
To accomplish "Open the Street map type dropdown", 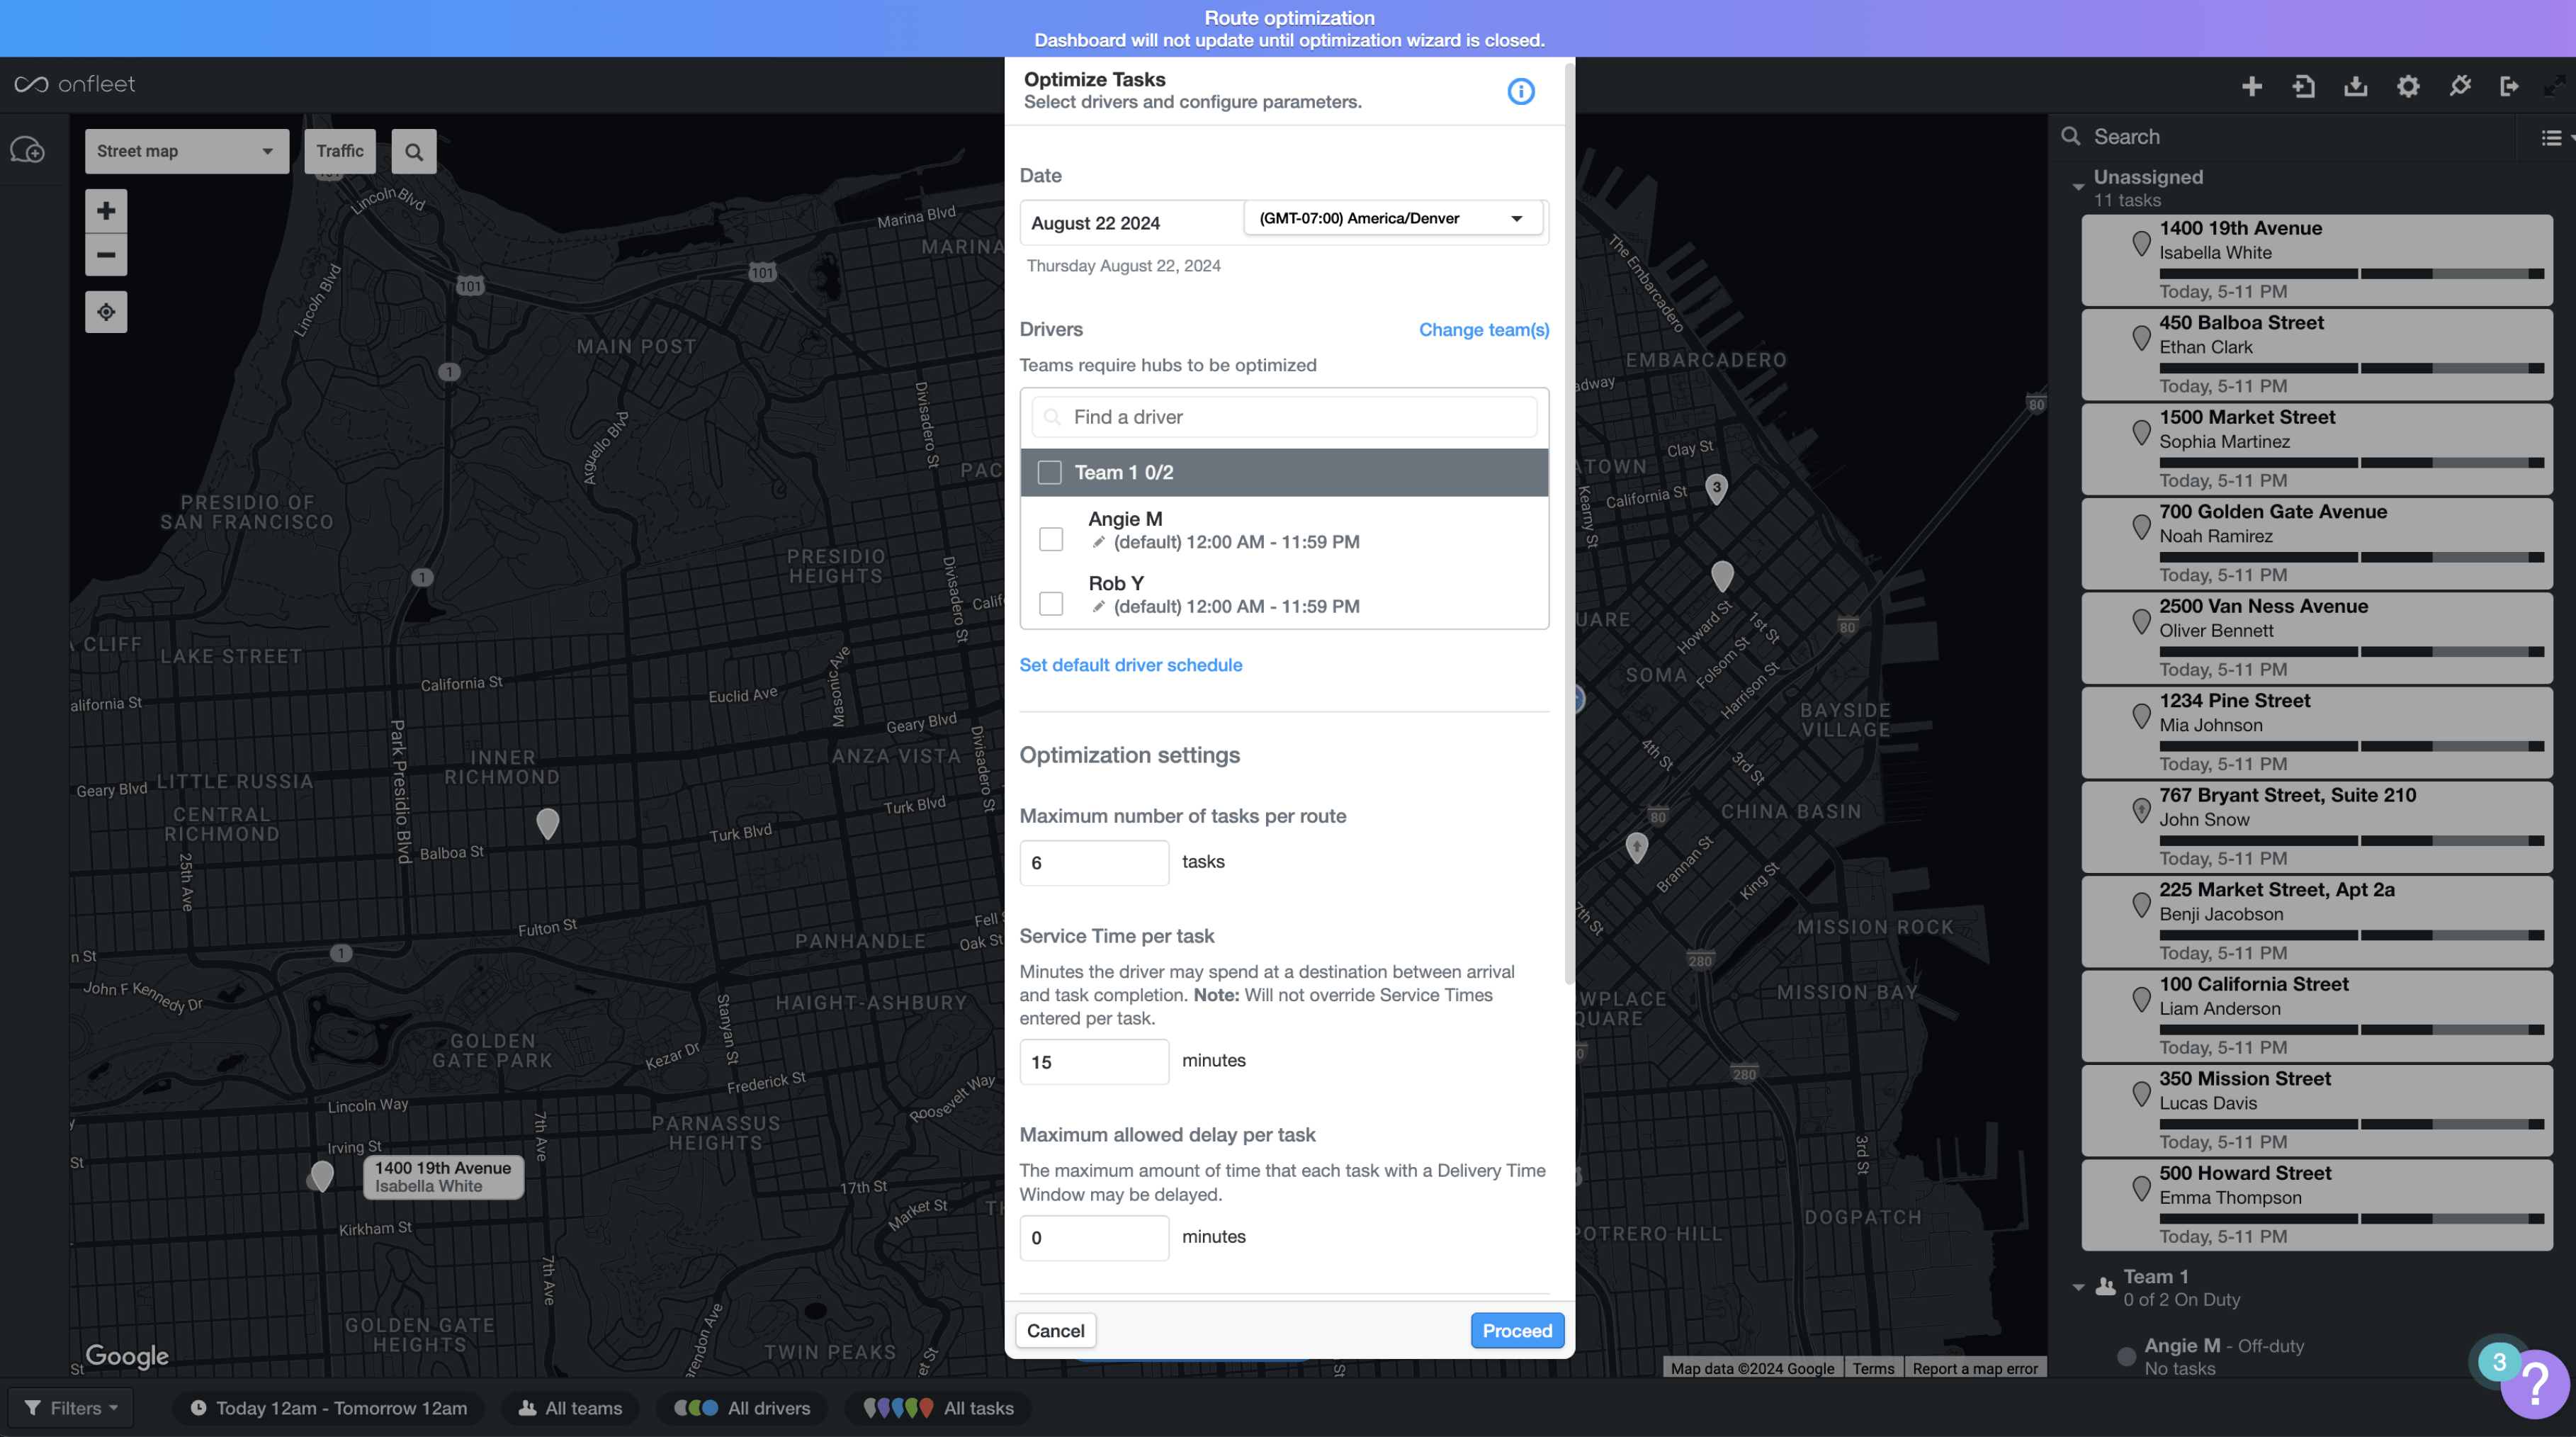I will 186,151.
